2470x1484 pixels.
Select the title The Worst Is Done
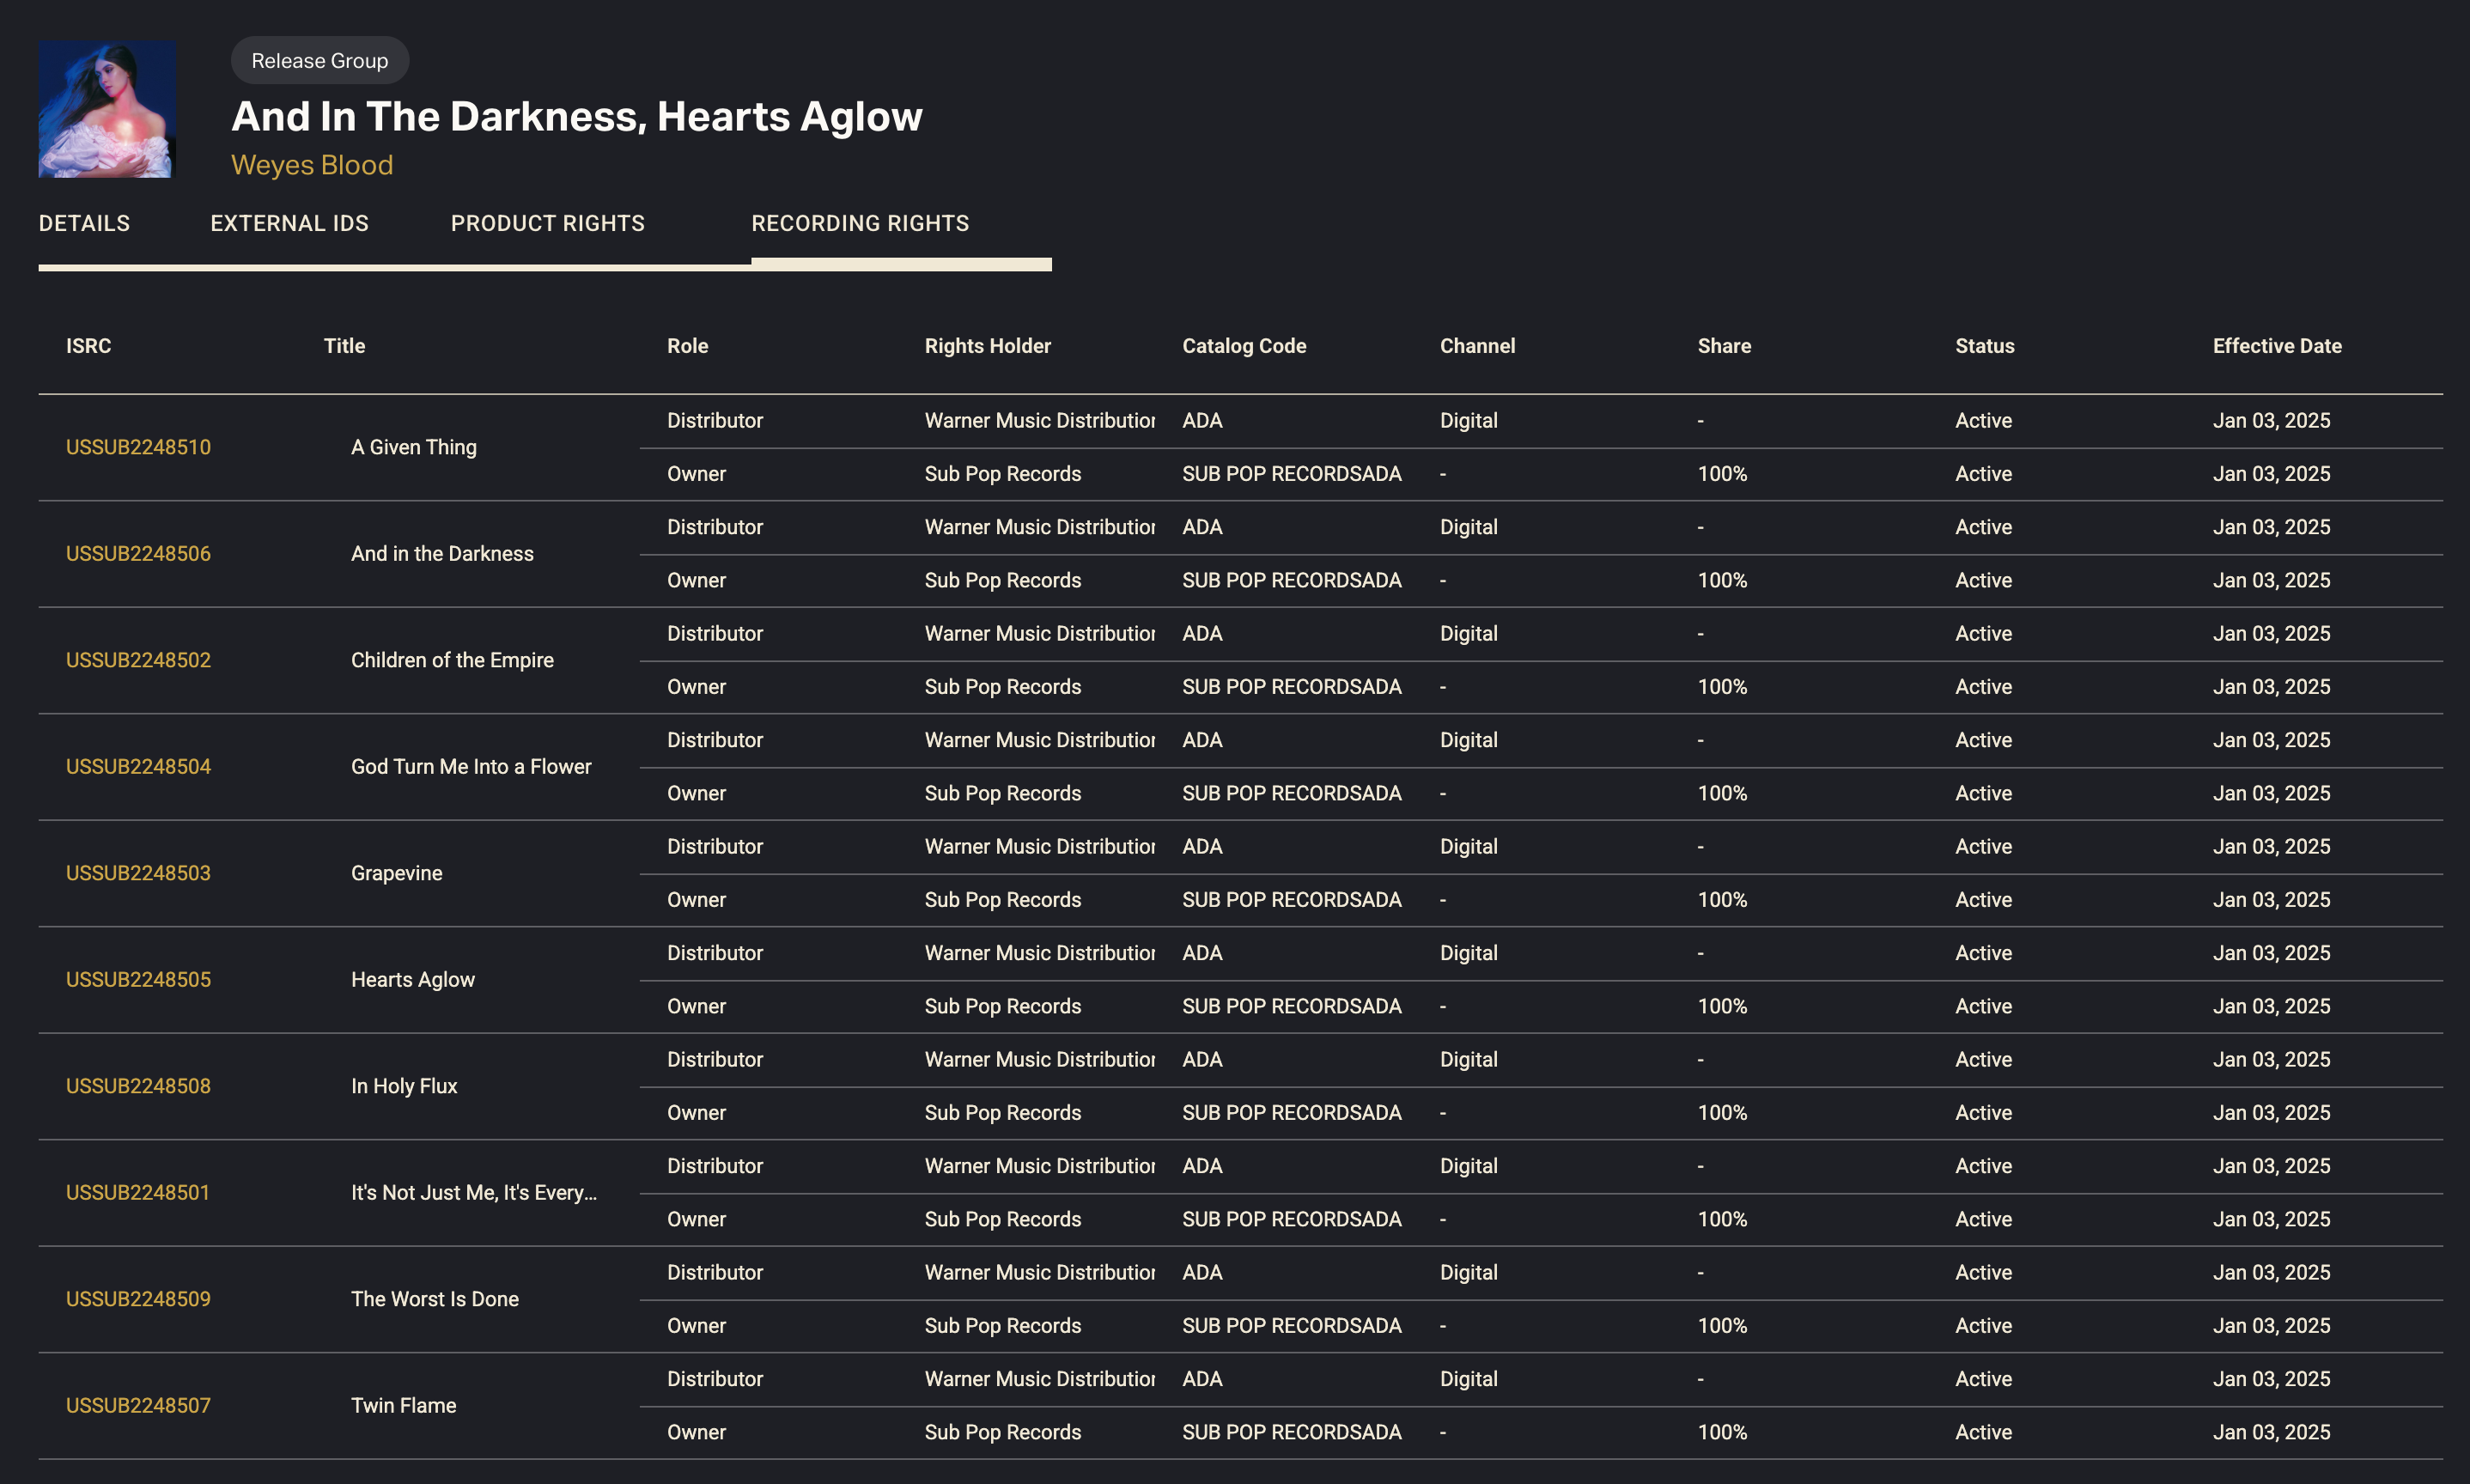435,1299
